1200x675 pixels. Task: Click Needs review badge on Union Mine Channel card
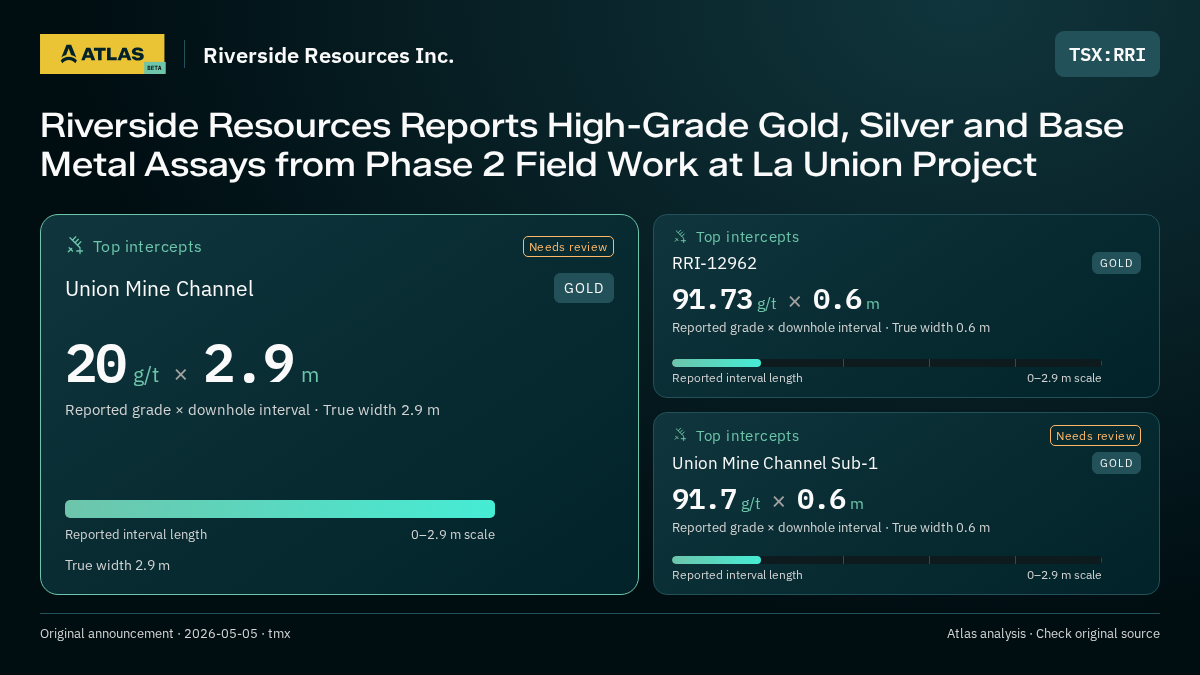[x=568, y=247]
